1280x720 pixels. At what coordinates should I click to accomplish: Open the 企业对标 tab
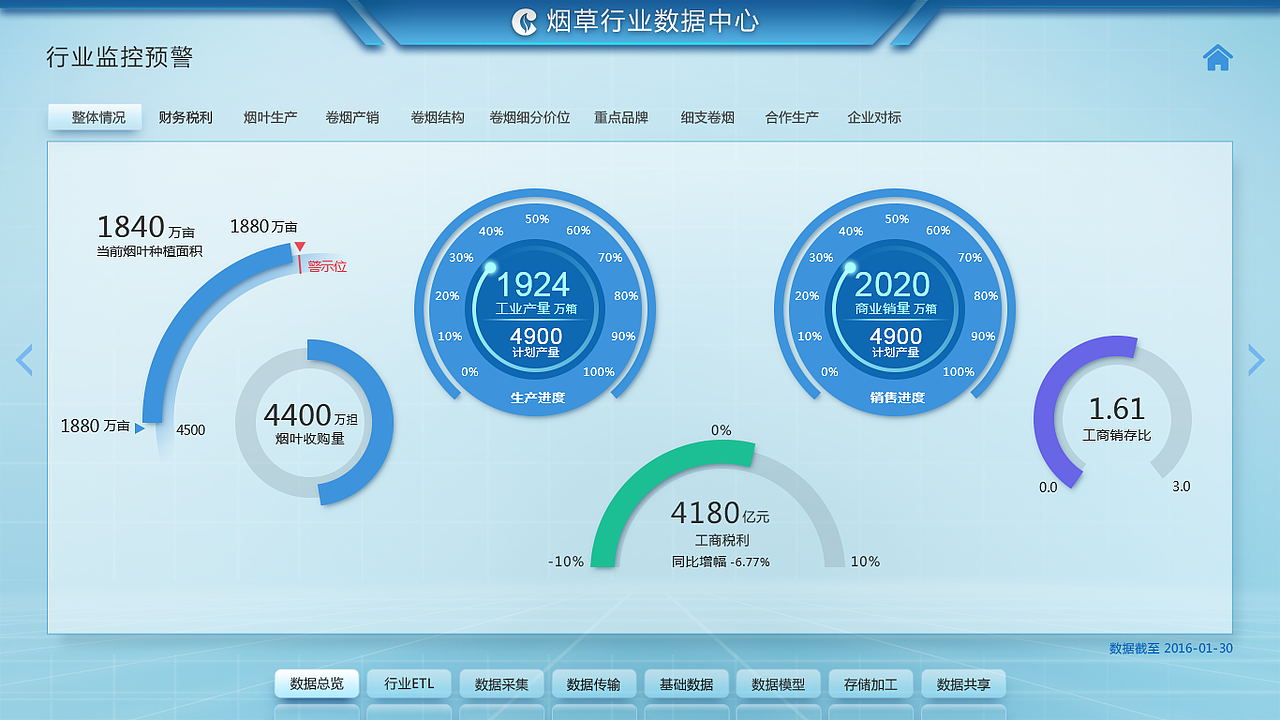pyautogui.click(x=874, y=117)
